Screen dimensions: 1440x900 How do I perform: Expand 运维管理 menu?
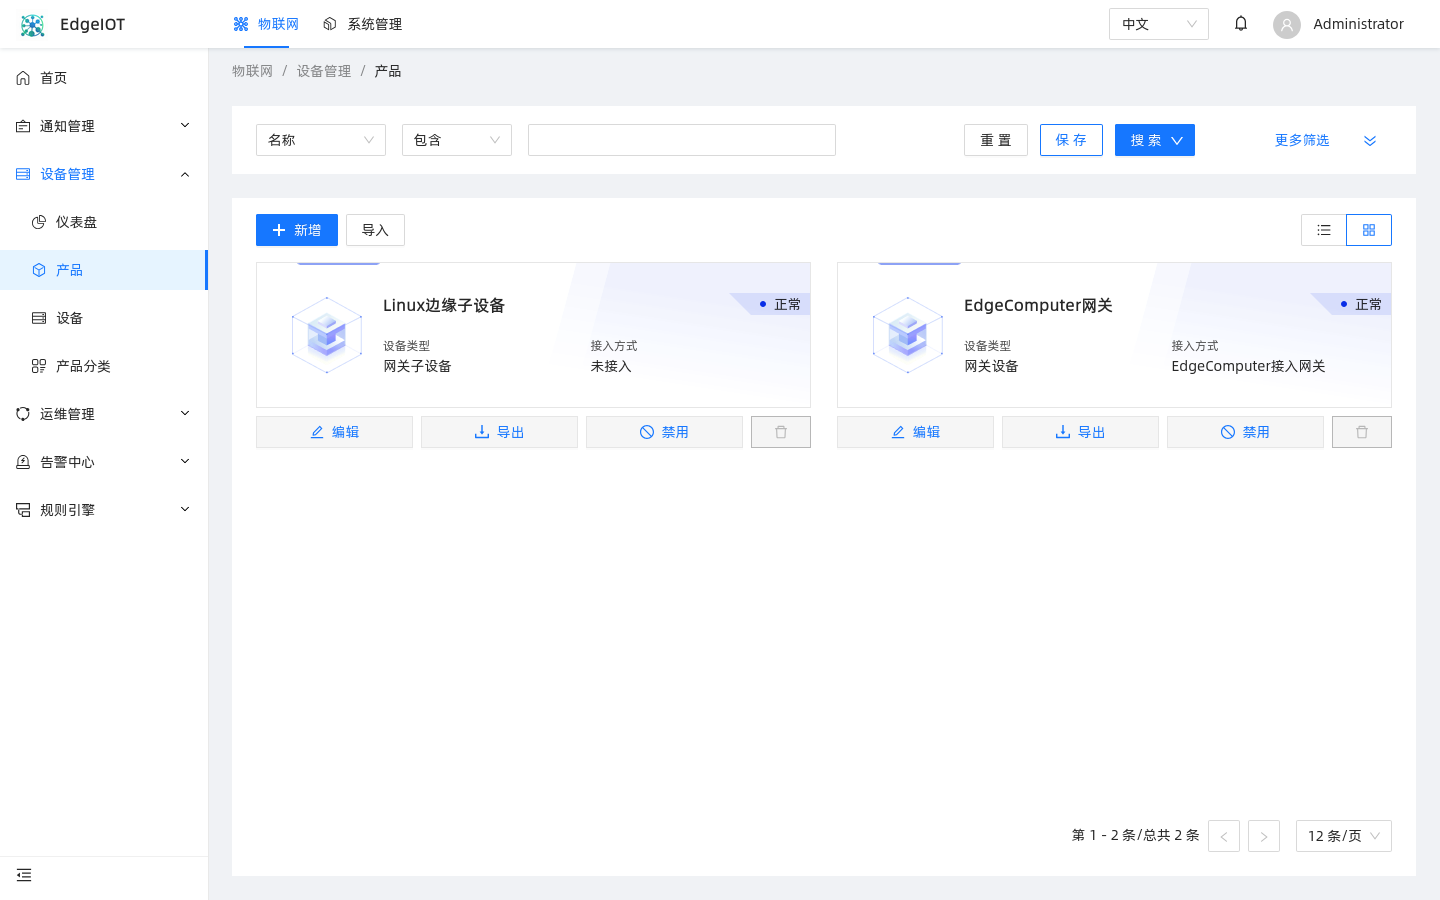tap(104, 414)
